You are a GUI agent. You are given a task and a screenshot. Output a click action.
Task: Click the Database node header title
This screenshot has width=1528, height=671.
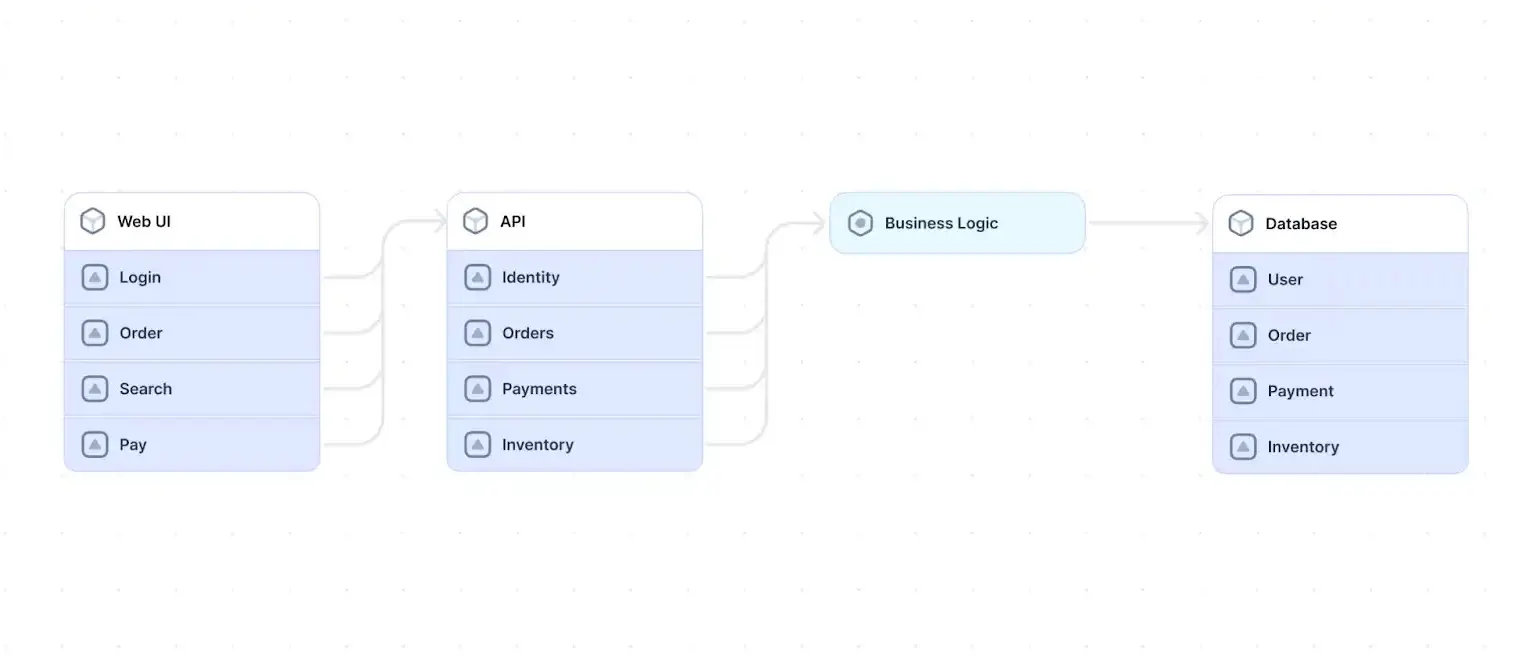[x=1301, y=223]
